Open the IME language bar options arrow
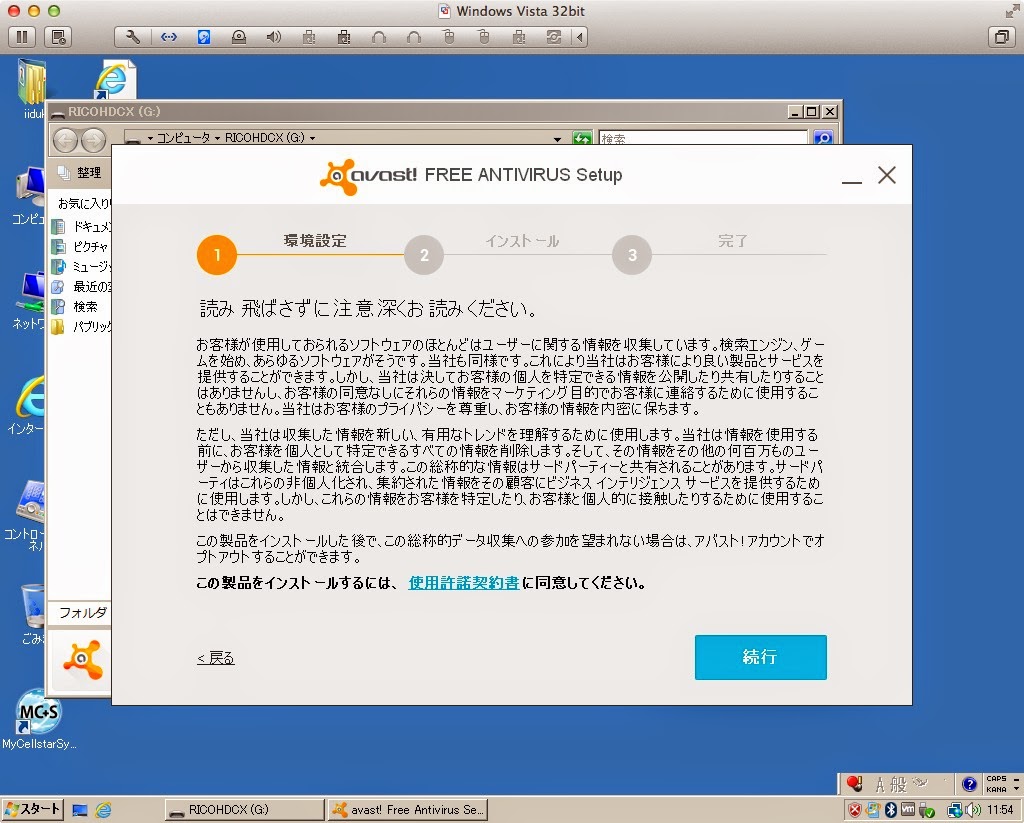 tap(1016, 788)
